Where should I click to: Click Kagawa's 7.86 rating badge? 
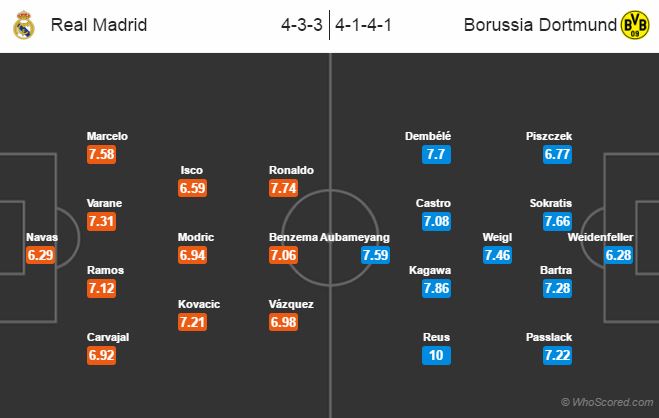(436, 289)
